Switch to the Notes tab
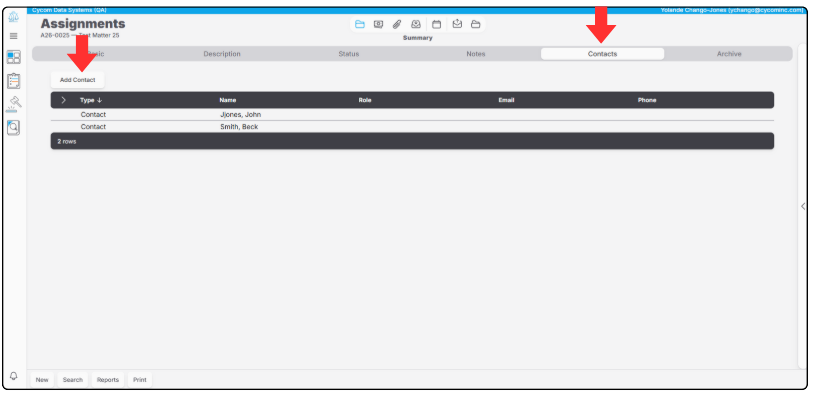Image resolution: width=815 pixels, height=395 pixels. pyautogui.click(x=476, y=54)
